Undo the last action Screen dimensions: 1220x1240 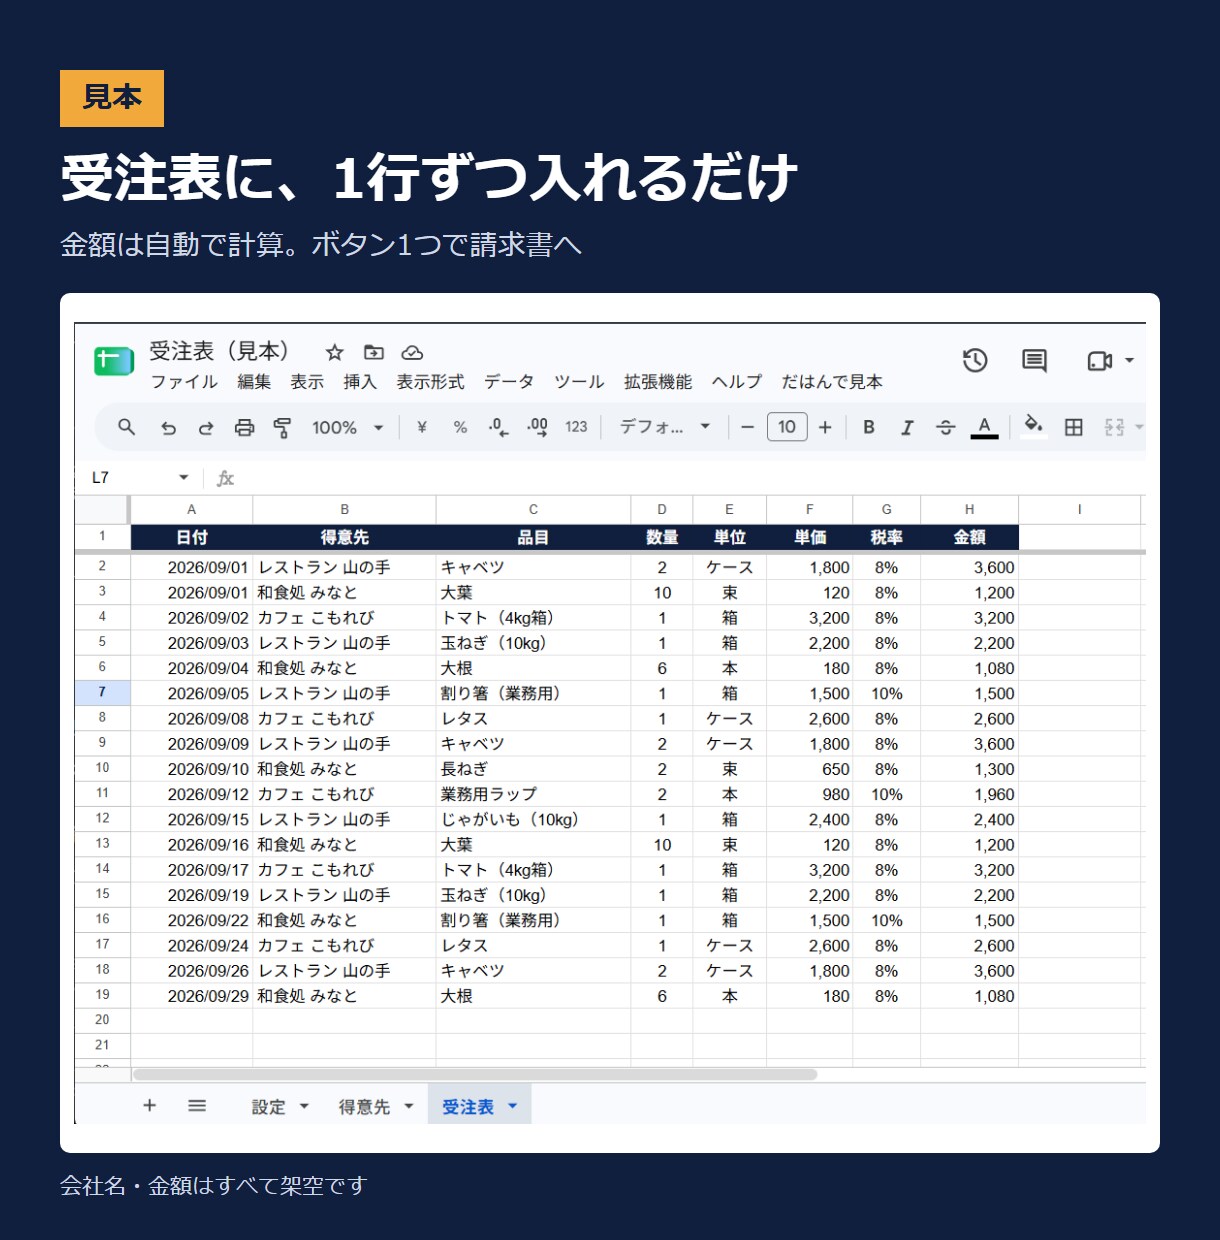click(168, 428)
